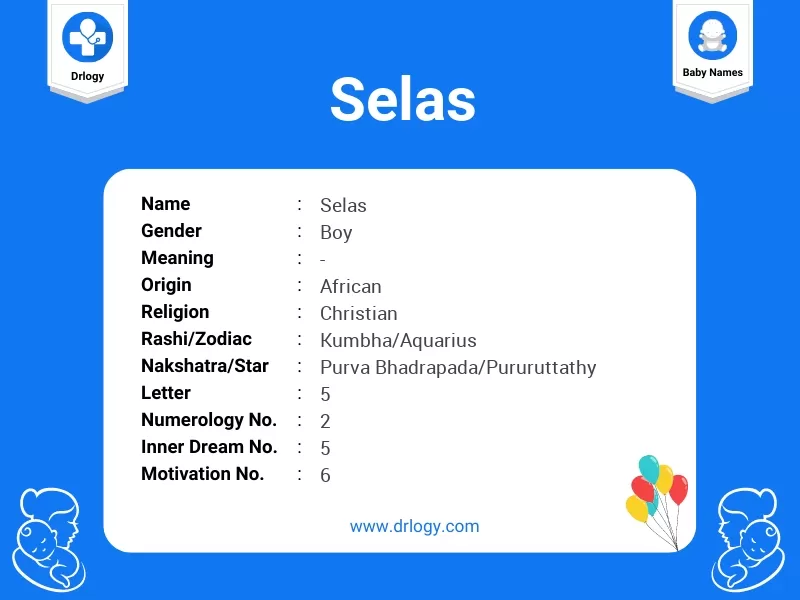Click the Baby Names text label
Viewport: 800px width, 600px height.
712,73
